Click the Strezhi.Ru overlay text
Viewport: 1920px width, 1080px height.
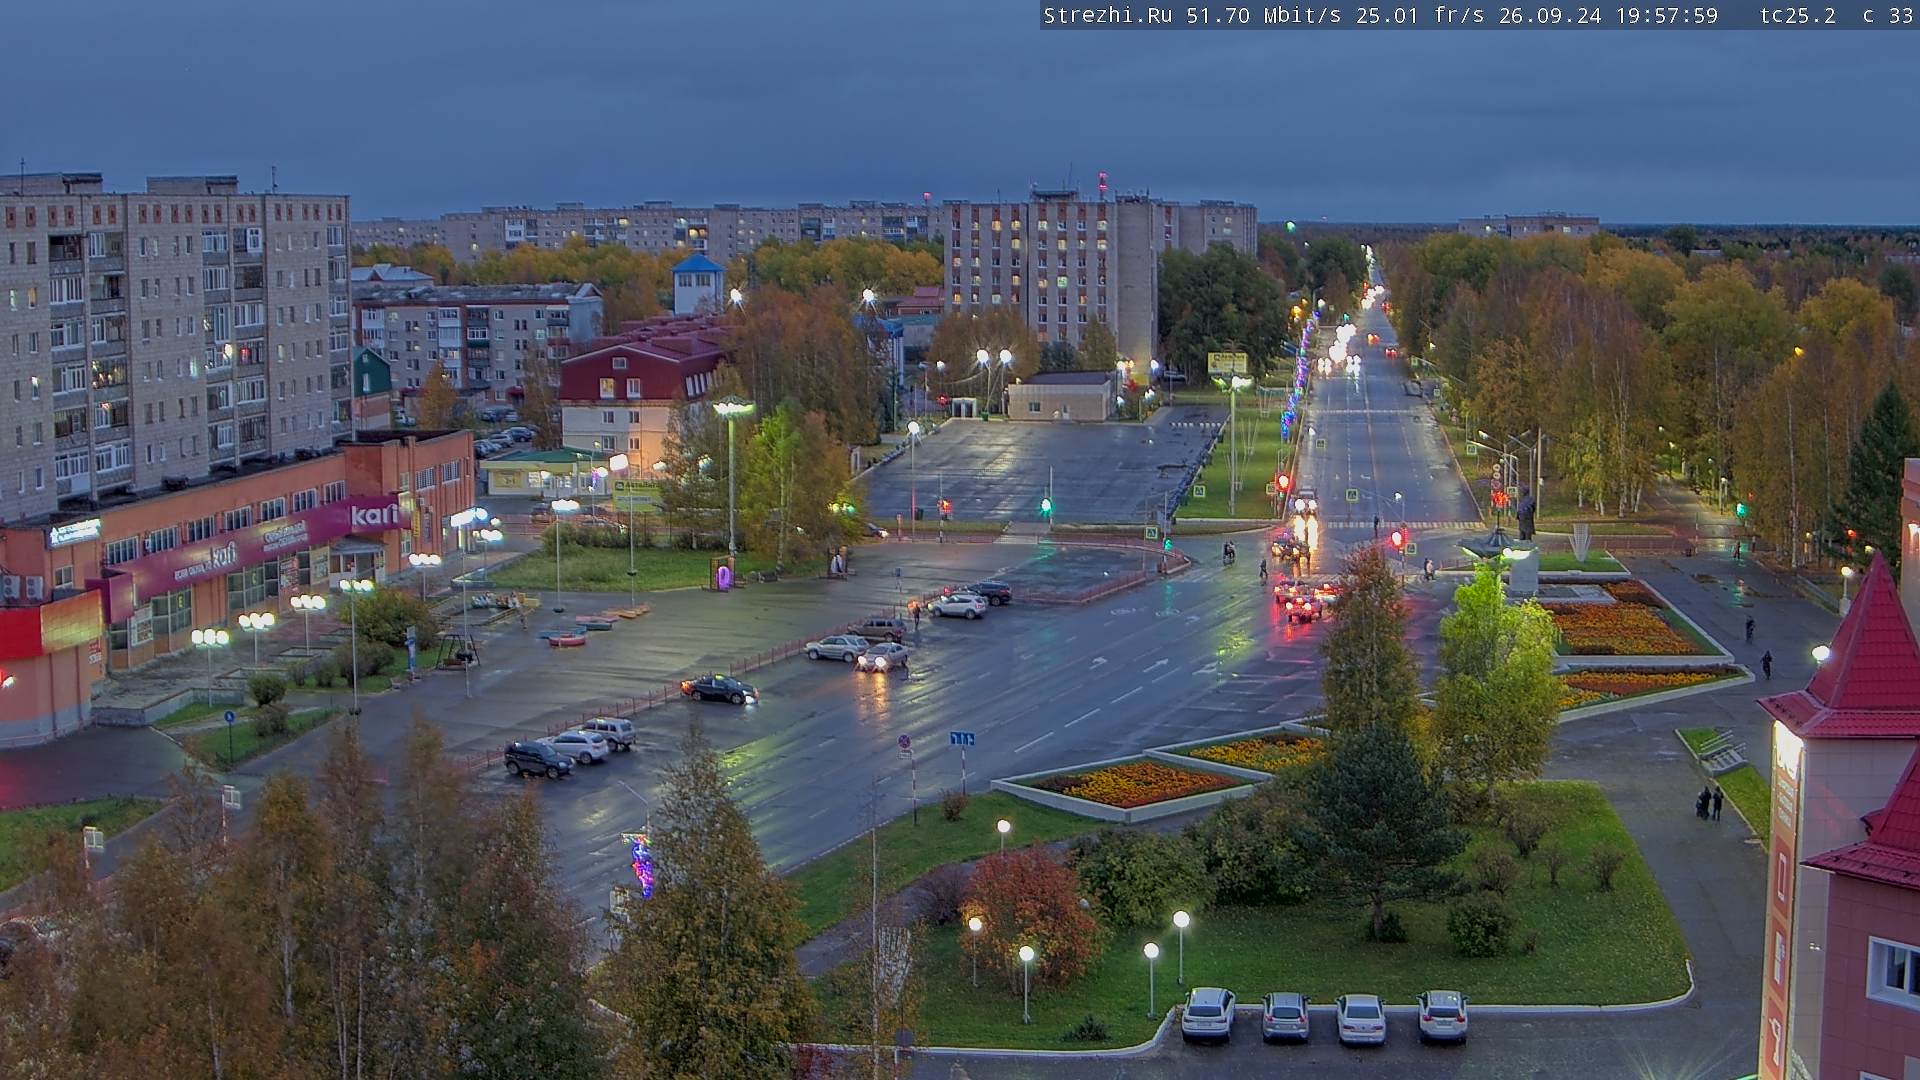click(1107, 16)
